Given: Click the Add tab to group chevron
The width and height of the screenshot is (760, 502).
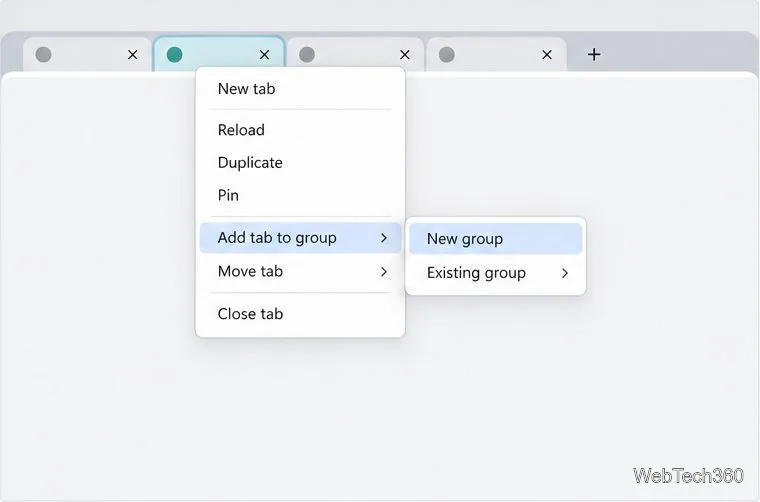Looking at the screenshot, I should click(384, 238).
